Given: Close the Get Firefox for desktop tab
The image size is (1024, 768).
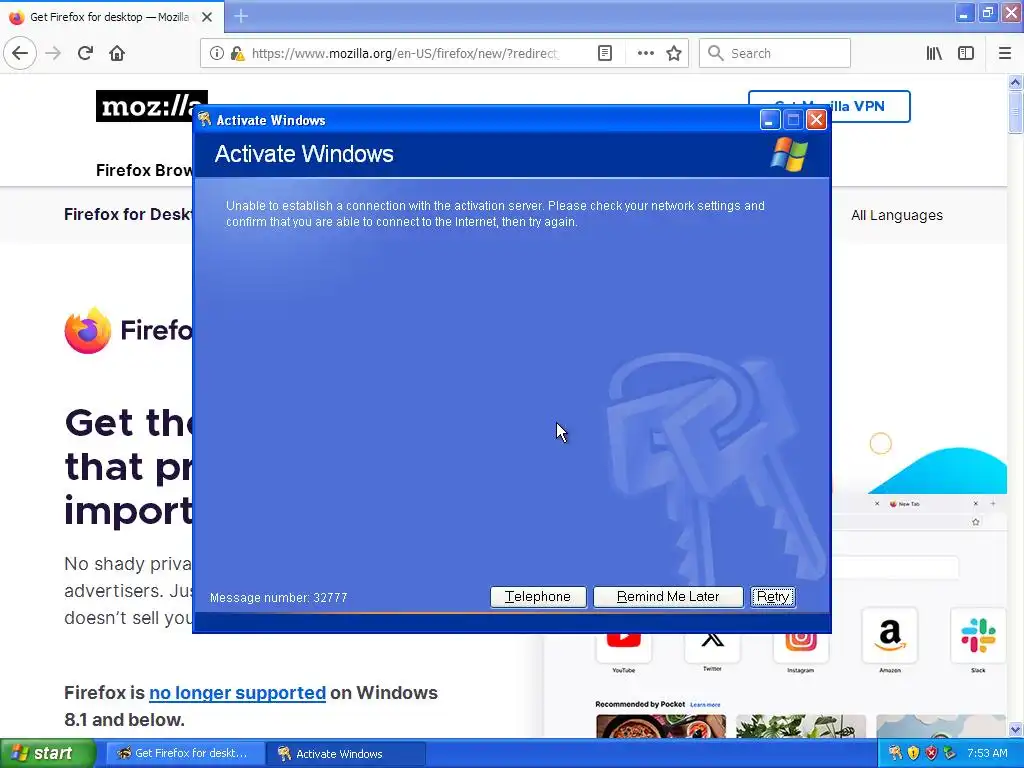Looking at the screenshot, I should [x=207, y=17].
